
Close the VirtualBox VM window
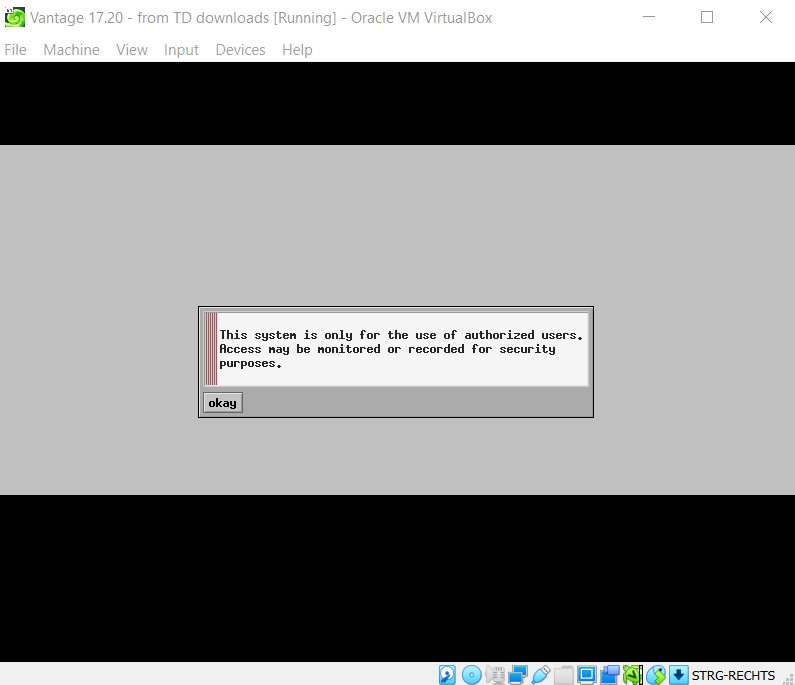click(766, 17)
